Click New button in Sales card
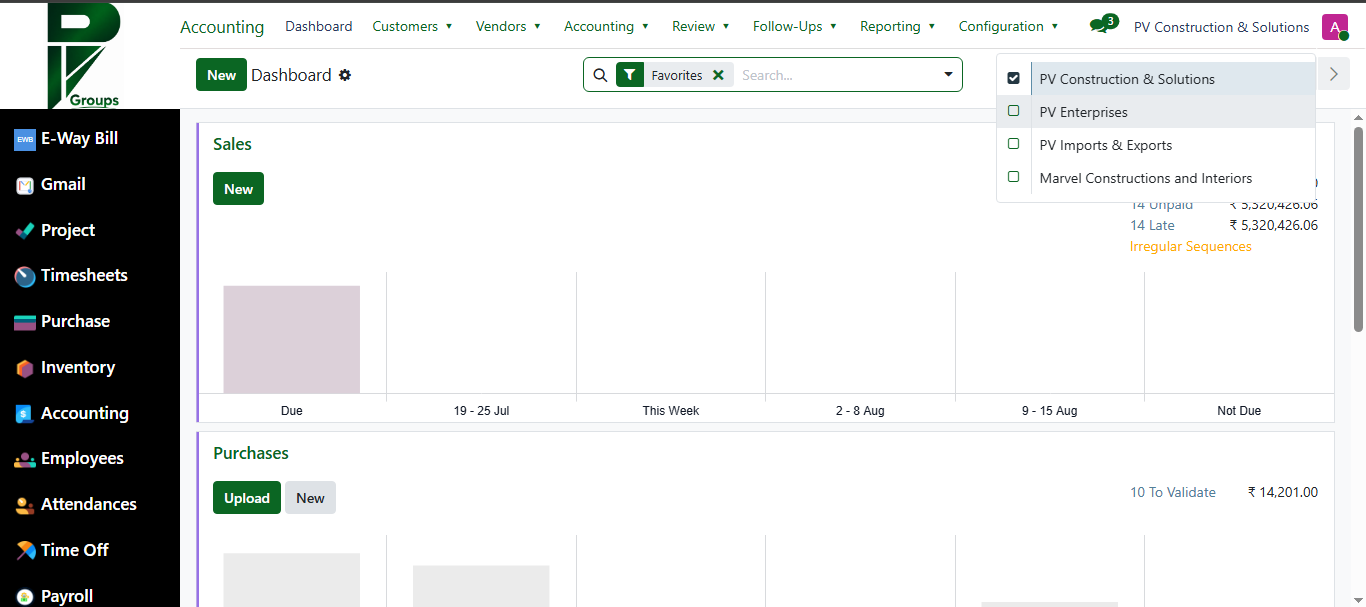 coord(238,189)
